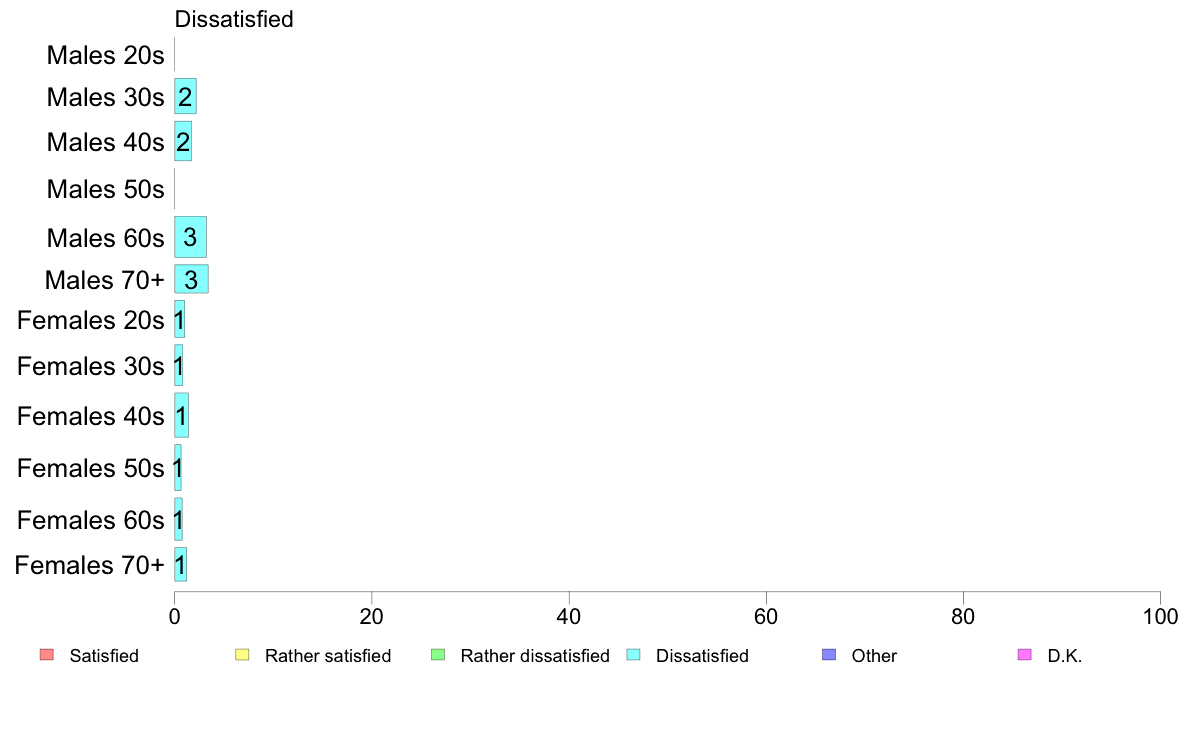Viewport: 1188px width, 736px height.
Task: Click the green Rather dissatisfied legend swatch
Action: click(437, 654)
